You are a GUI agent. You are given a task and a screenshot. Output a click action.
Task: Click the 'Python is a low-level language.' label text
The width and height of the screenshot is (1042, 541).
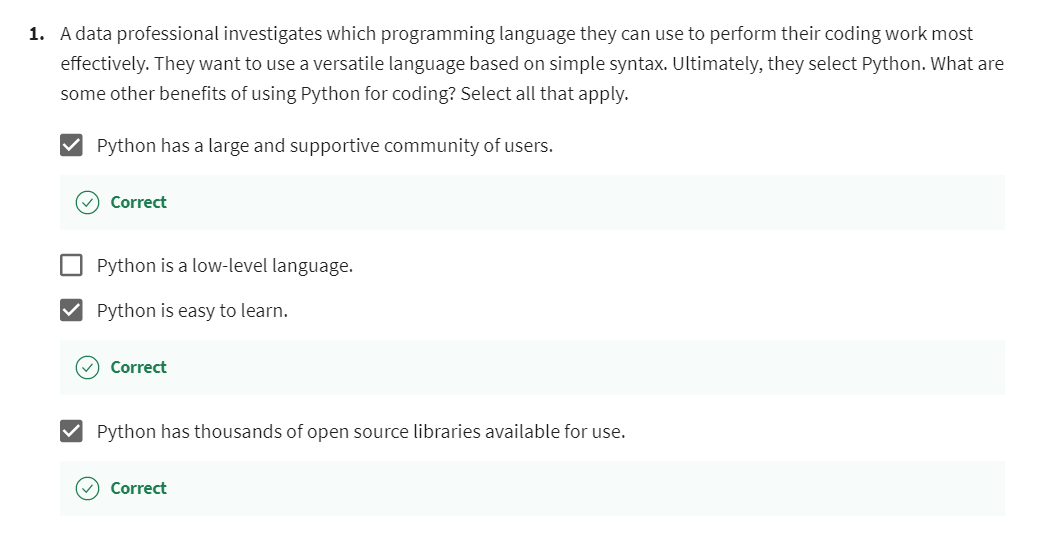pos(224,266)
